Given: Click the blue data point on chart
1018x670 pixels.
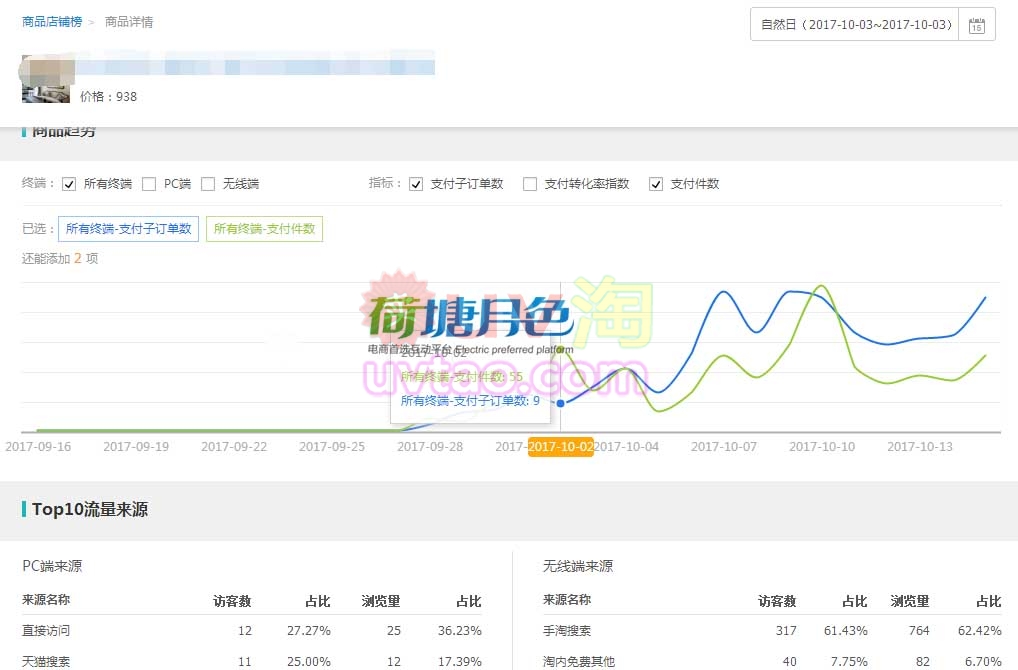Looking at the screenshot, I should pos(560,403).
